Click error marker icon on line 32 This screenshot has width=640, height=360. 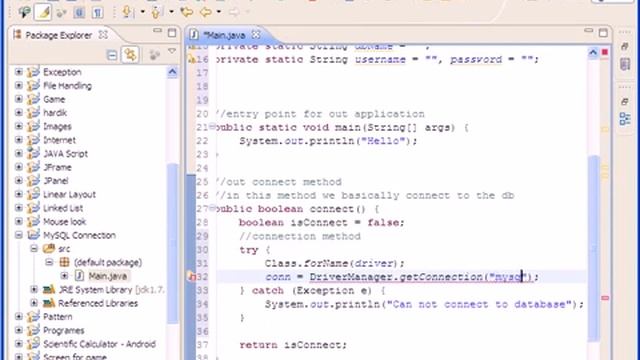click(191, 277)
